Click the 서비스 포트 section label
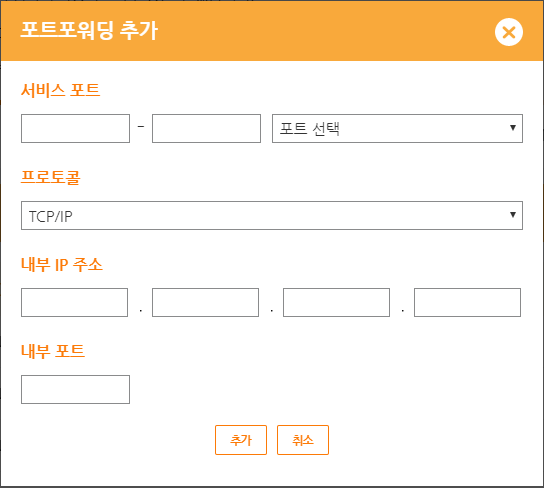This screenshot has width=544, height=488. 60,90
